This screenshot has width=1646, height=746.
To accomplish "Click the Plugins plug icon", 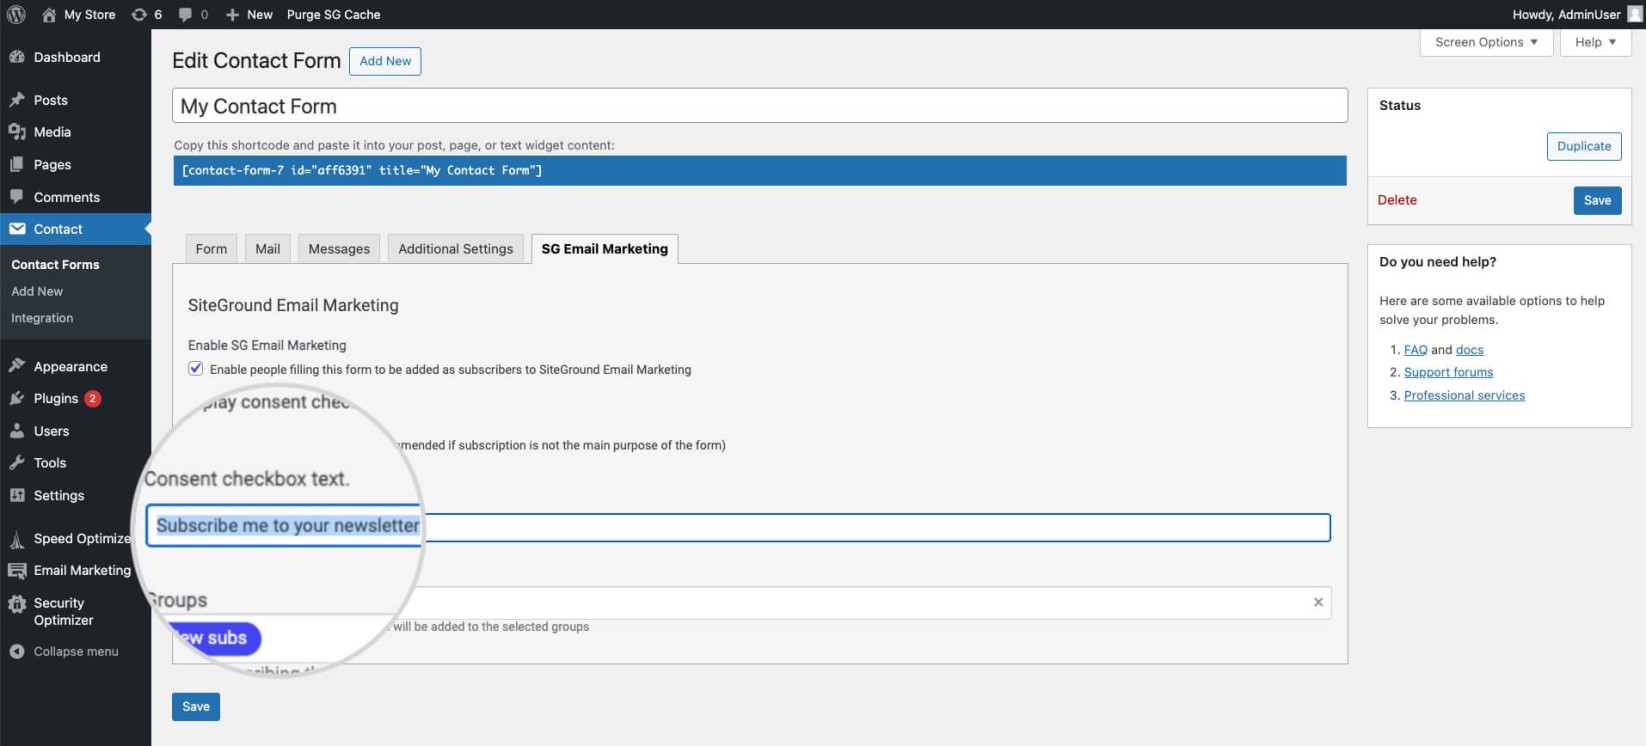I will [17, 398].
